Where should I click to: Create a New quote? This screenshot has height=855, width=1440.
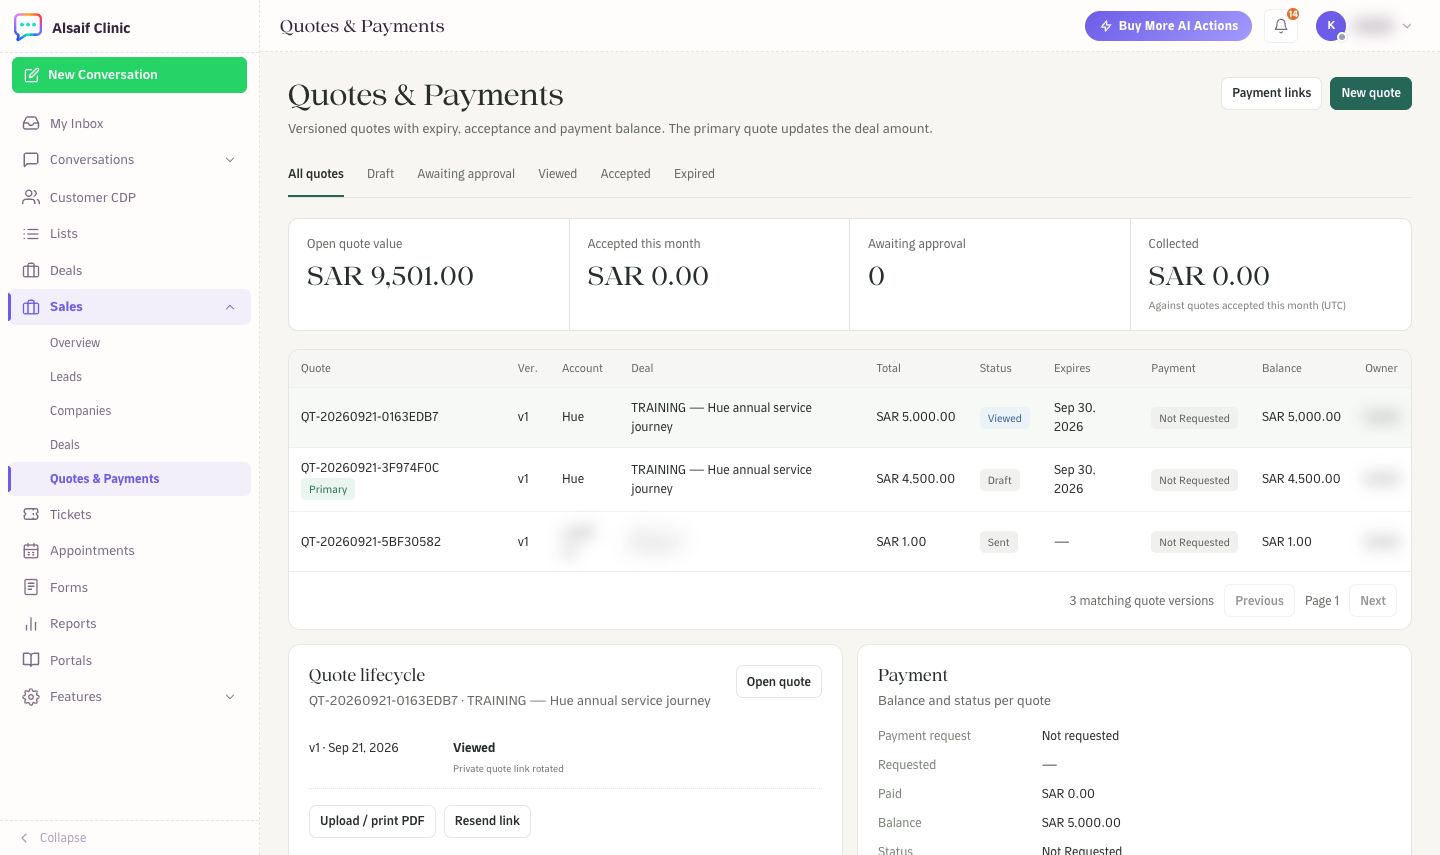tap(1371, 93)
